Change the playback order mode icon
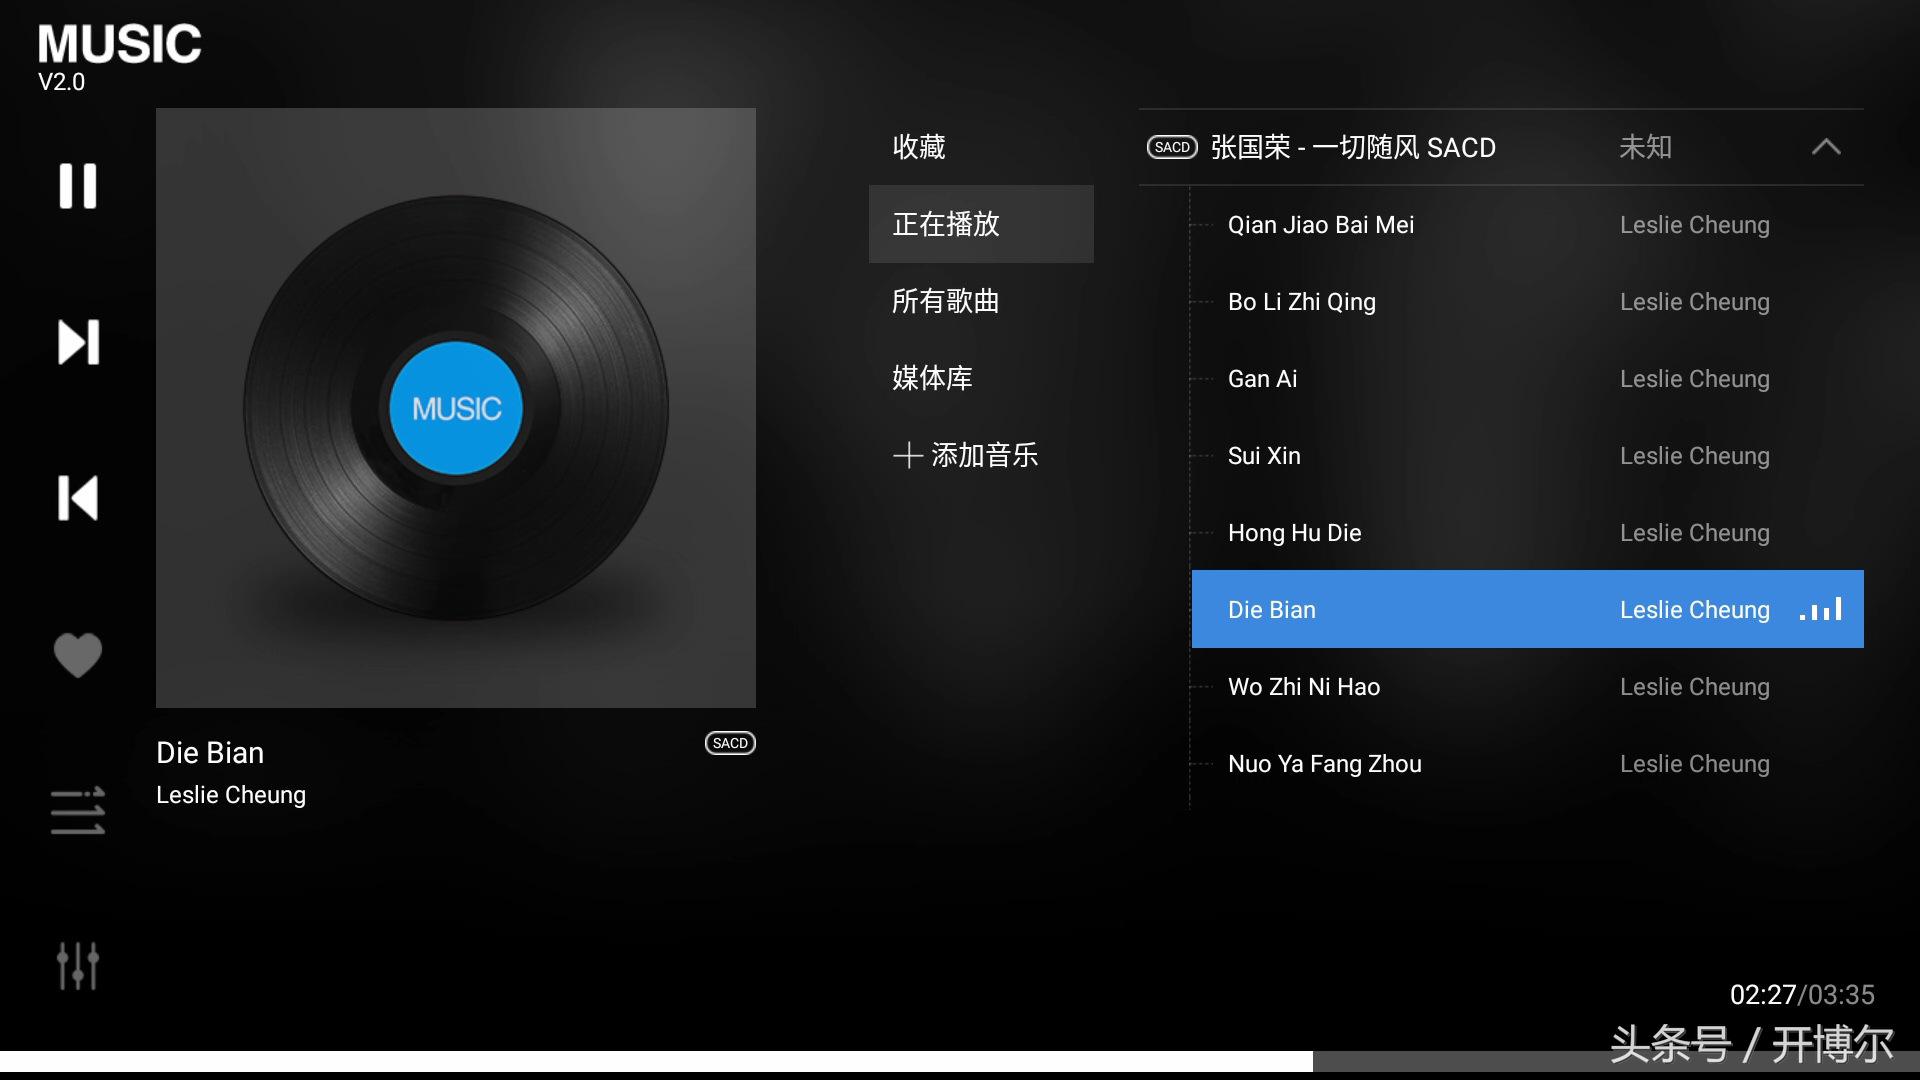Viewport: 1920px width, 1080px height. (78, 811)
